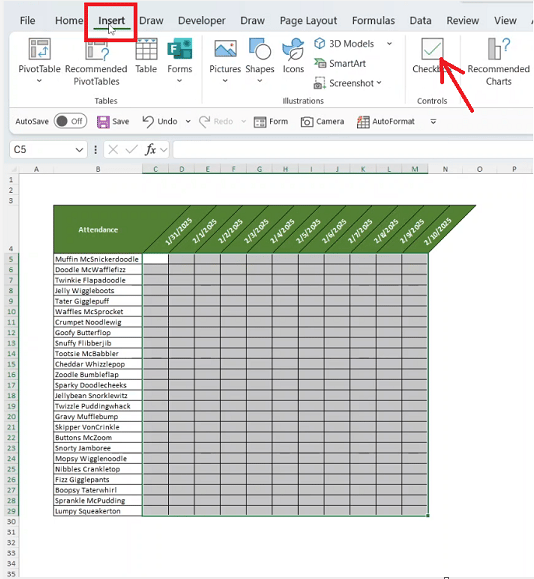Image resolution: width=534 pixels, height=579 pixels.
Task: Select row 30 header
Action: tap(11, 522)
